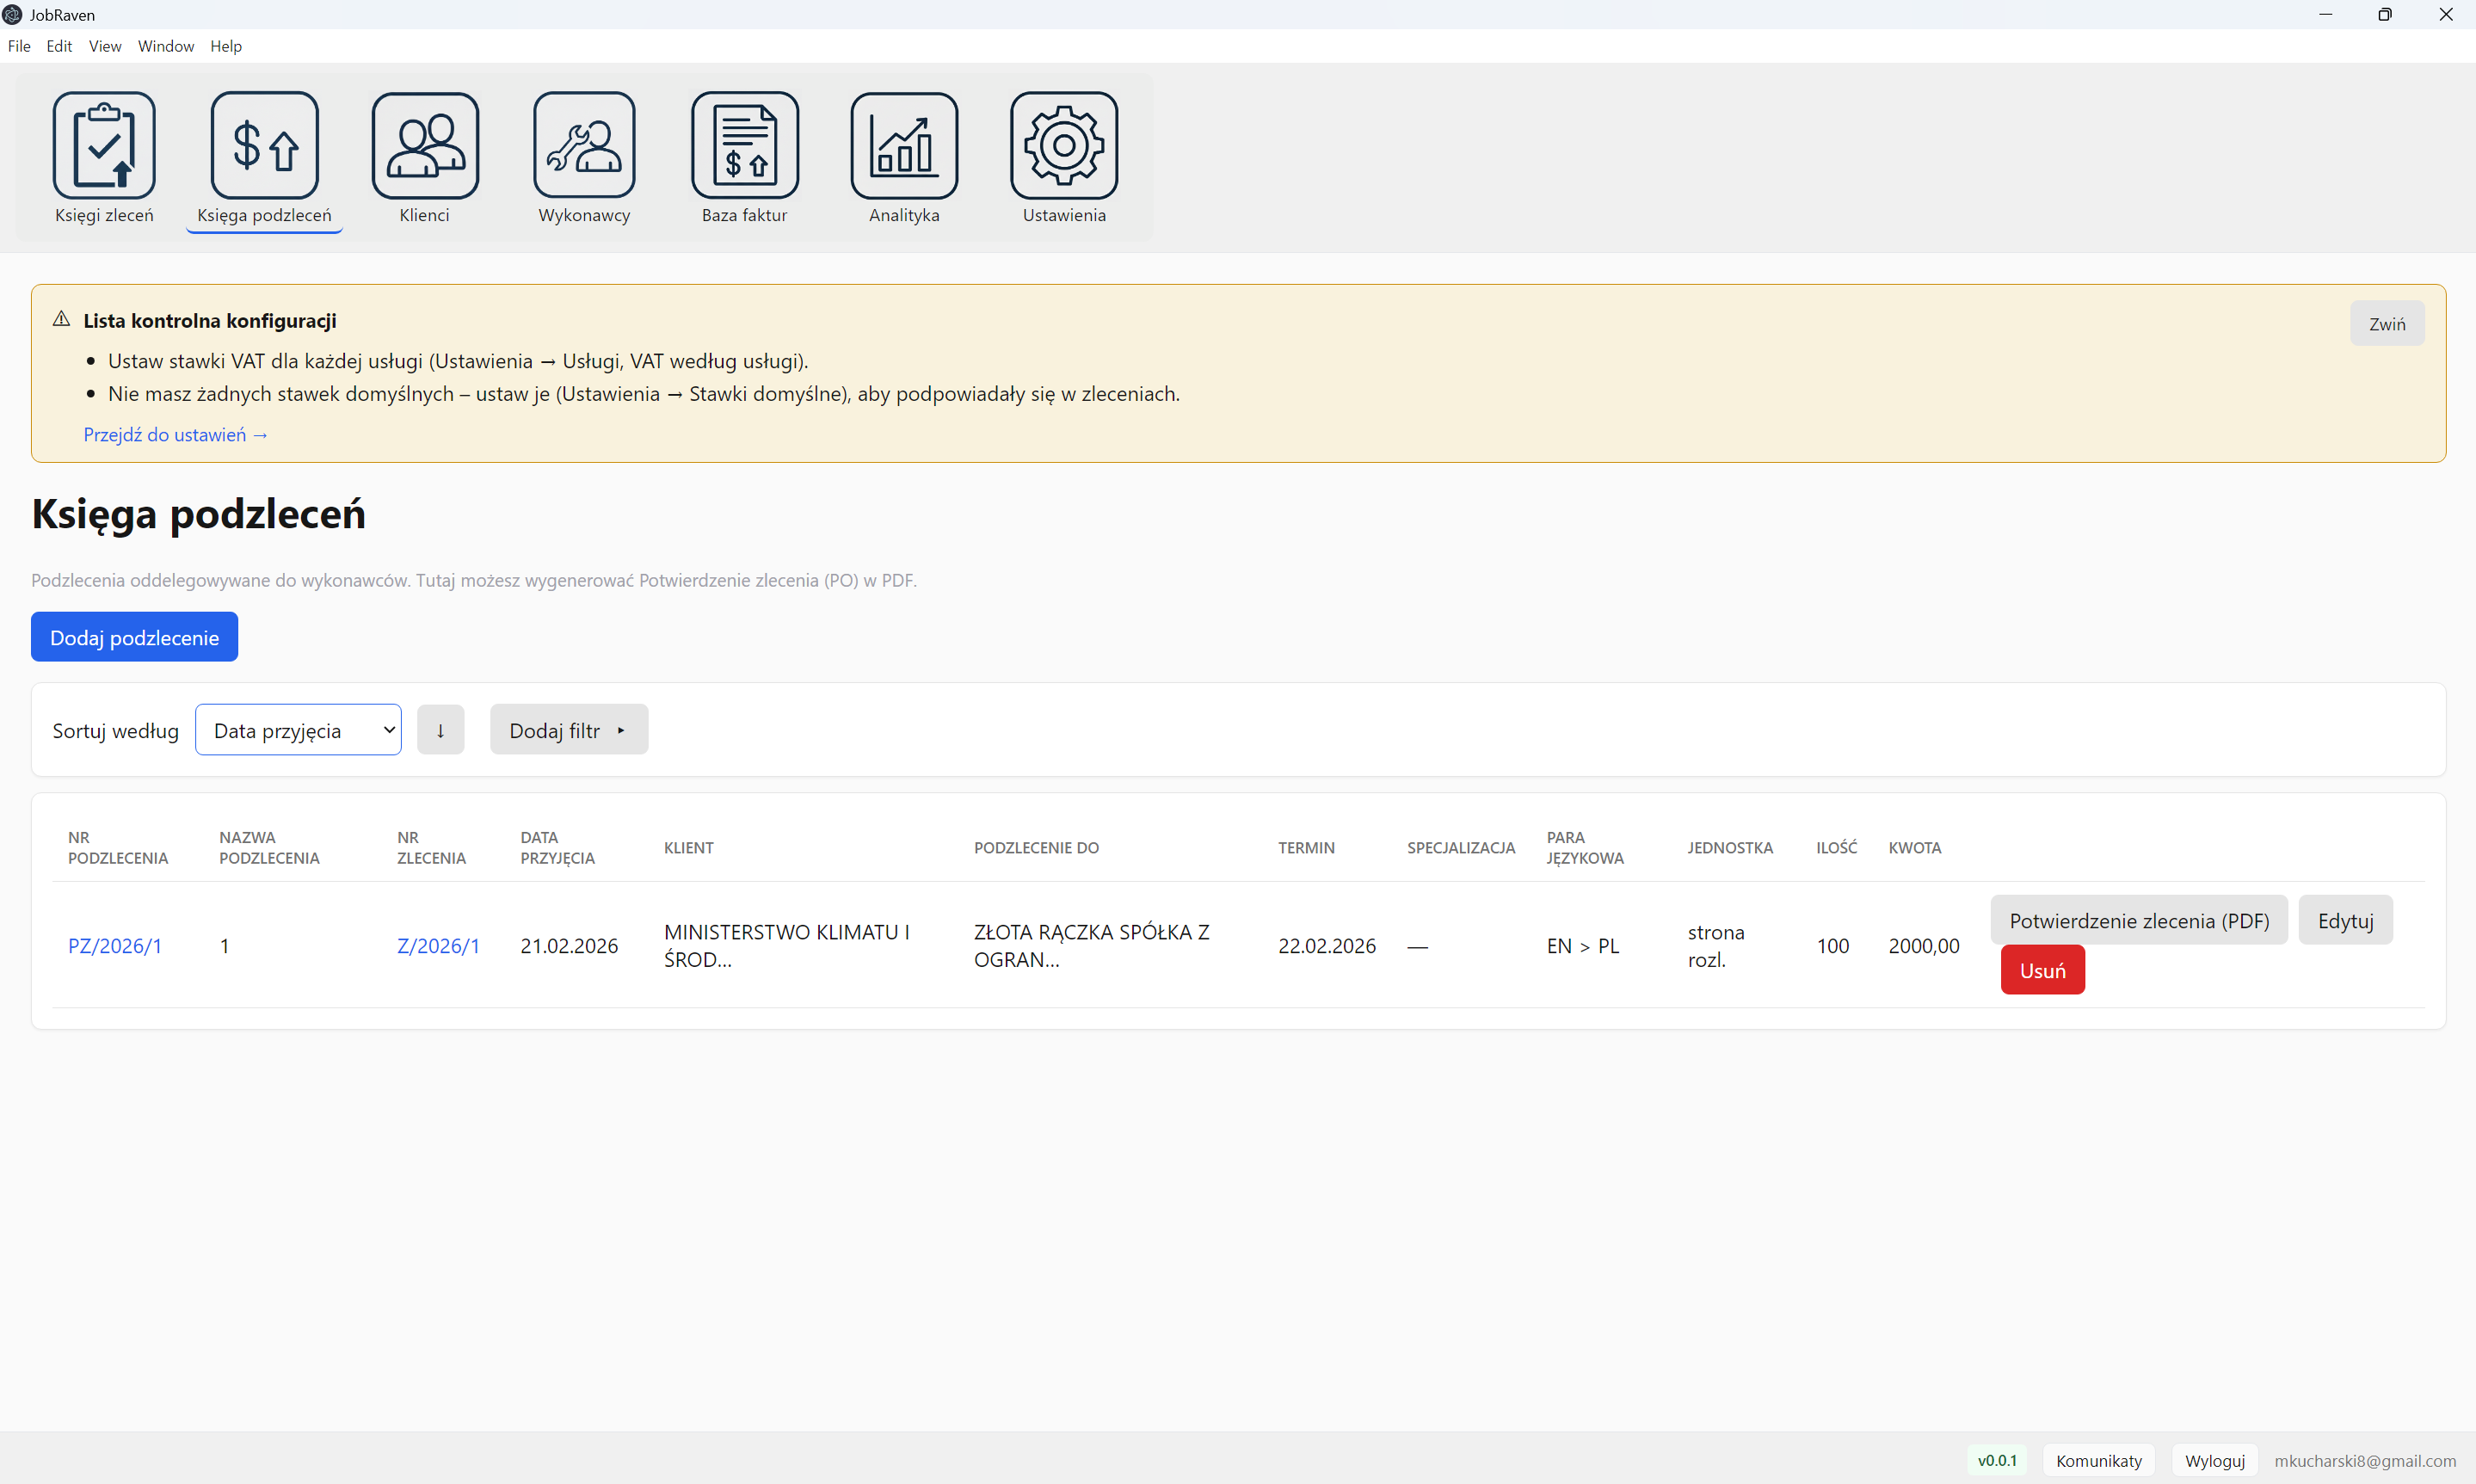Delete row with red Usuń button

tap(2042, 970)
